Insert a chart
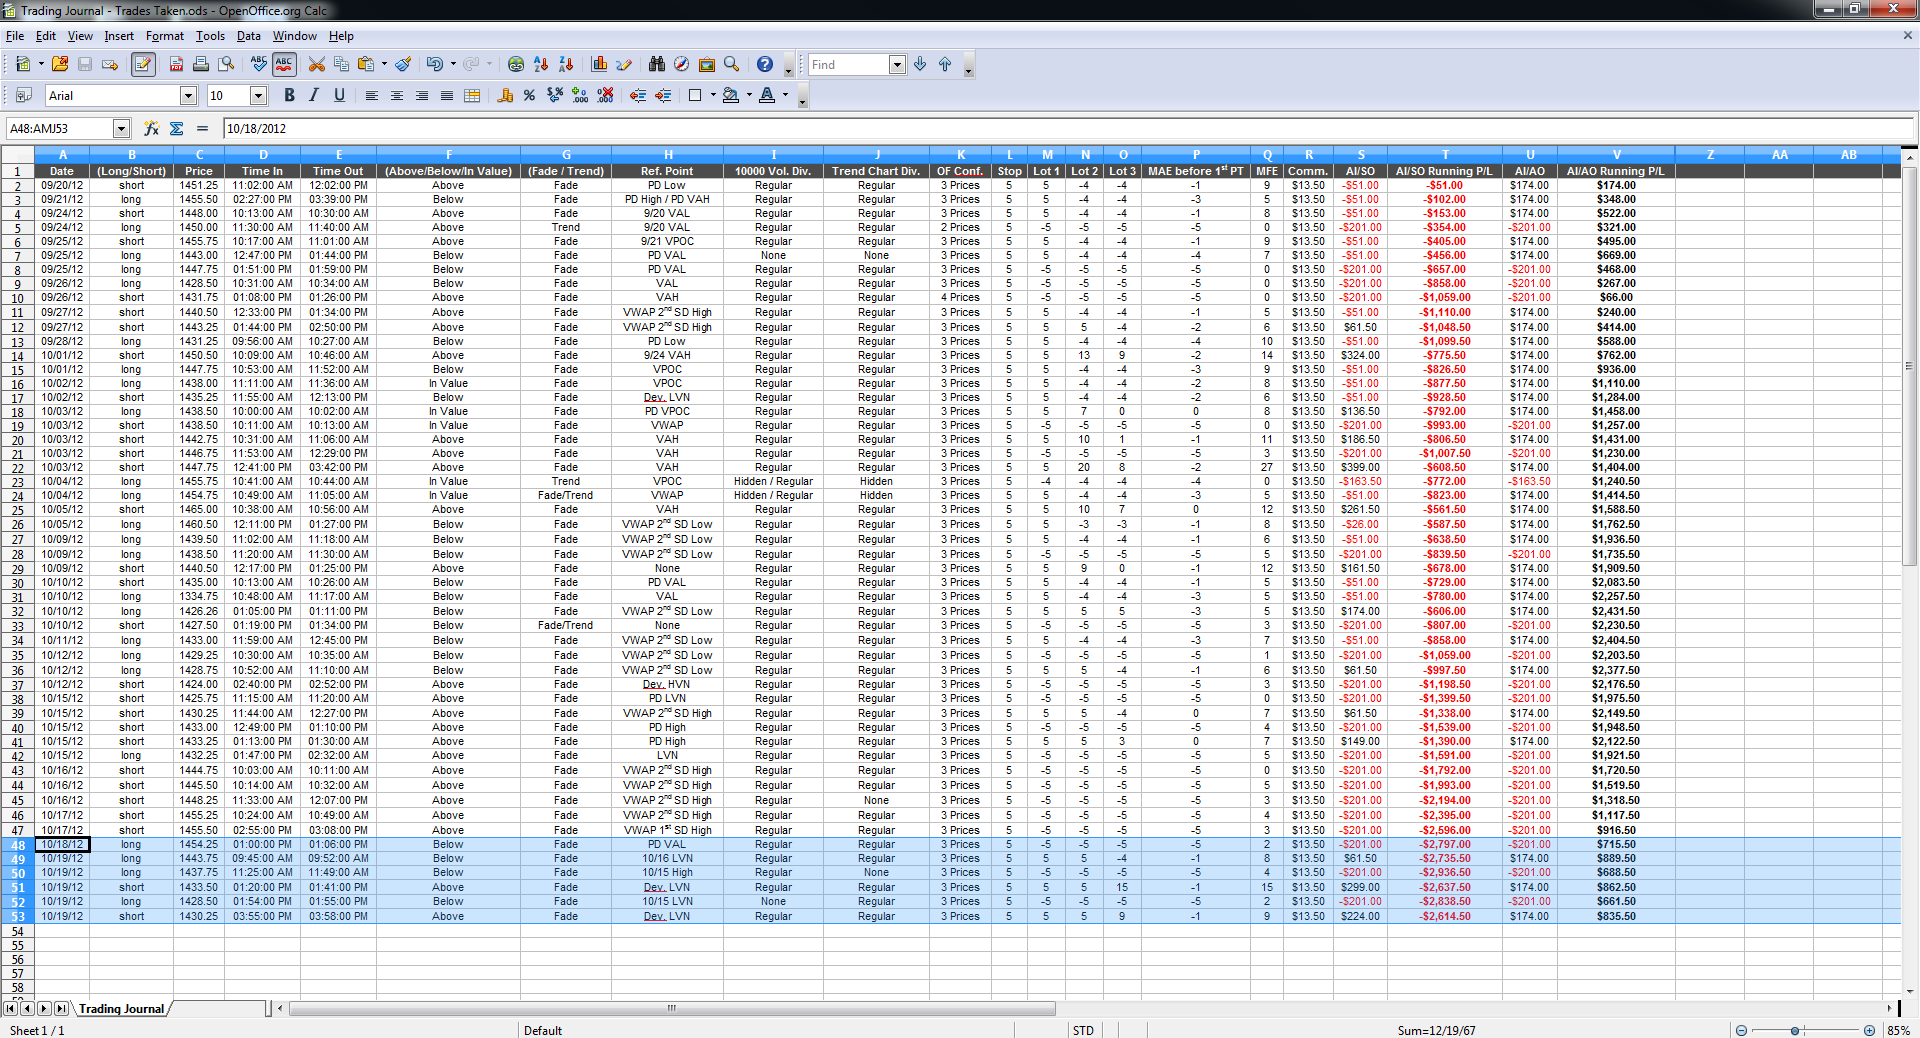 click(x=599, y=64)
